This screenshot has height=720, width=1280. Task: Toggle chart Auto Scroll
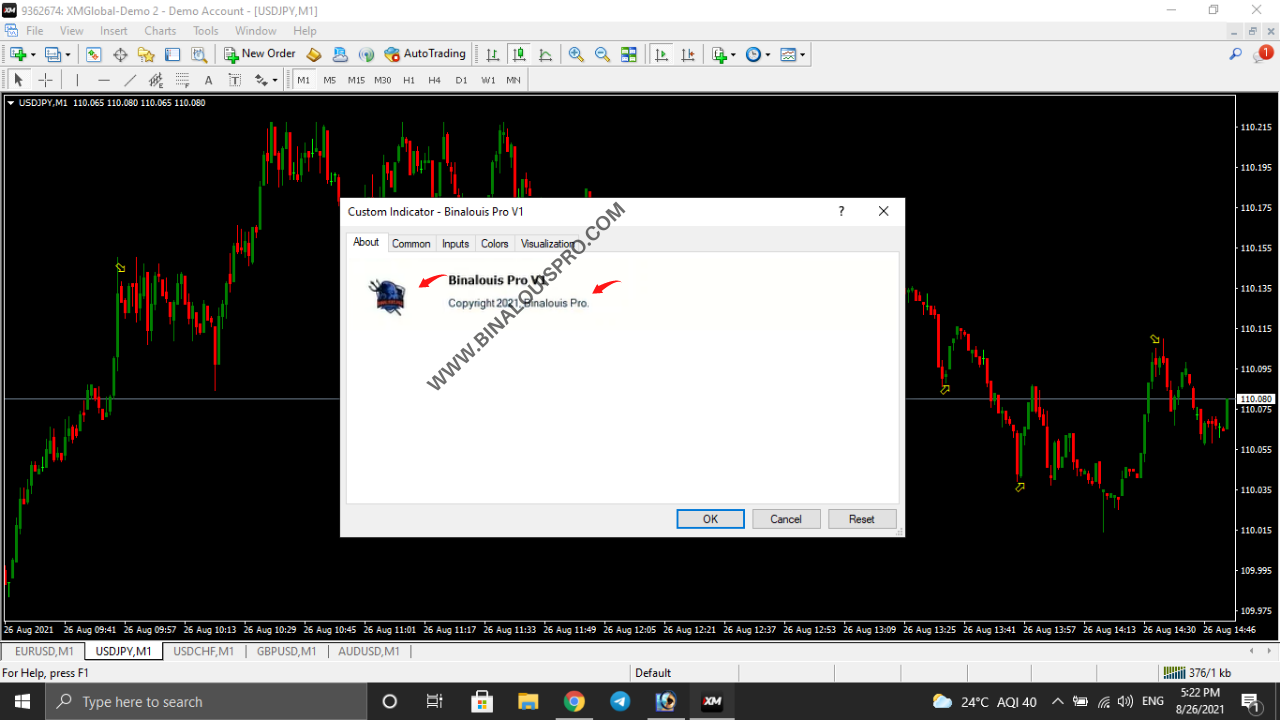pyautogui.click(x=660, y=54)
